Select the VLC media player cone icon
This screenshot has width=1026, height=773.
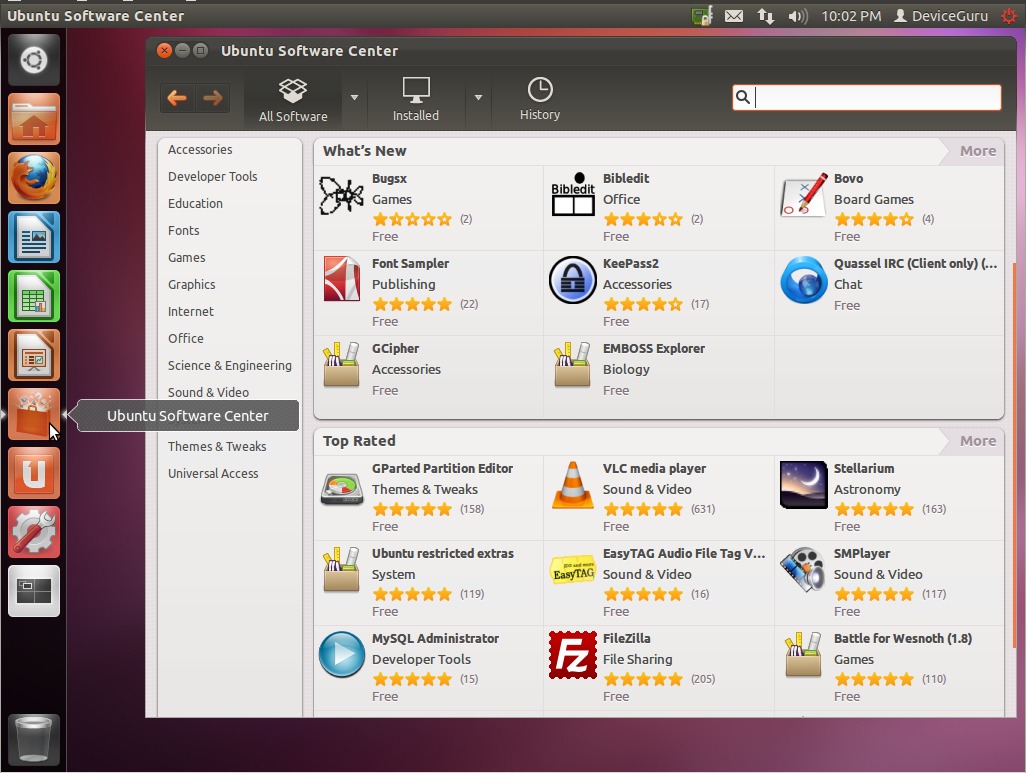pos(573,485)
